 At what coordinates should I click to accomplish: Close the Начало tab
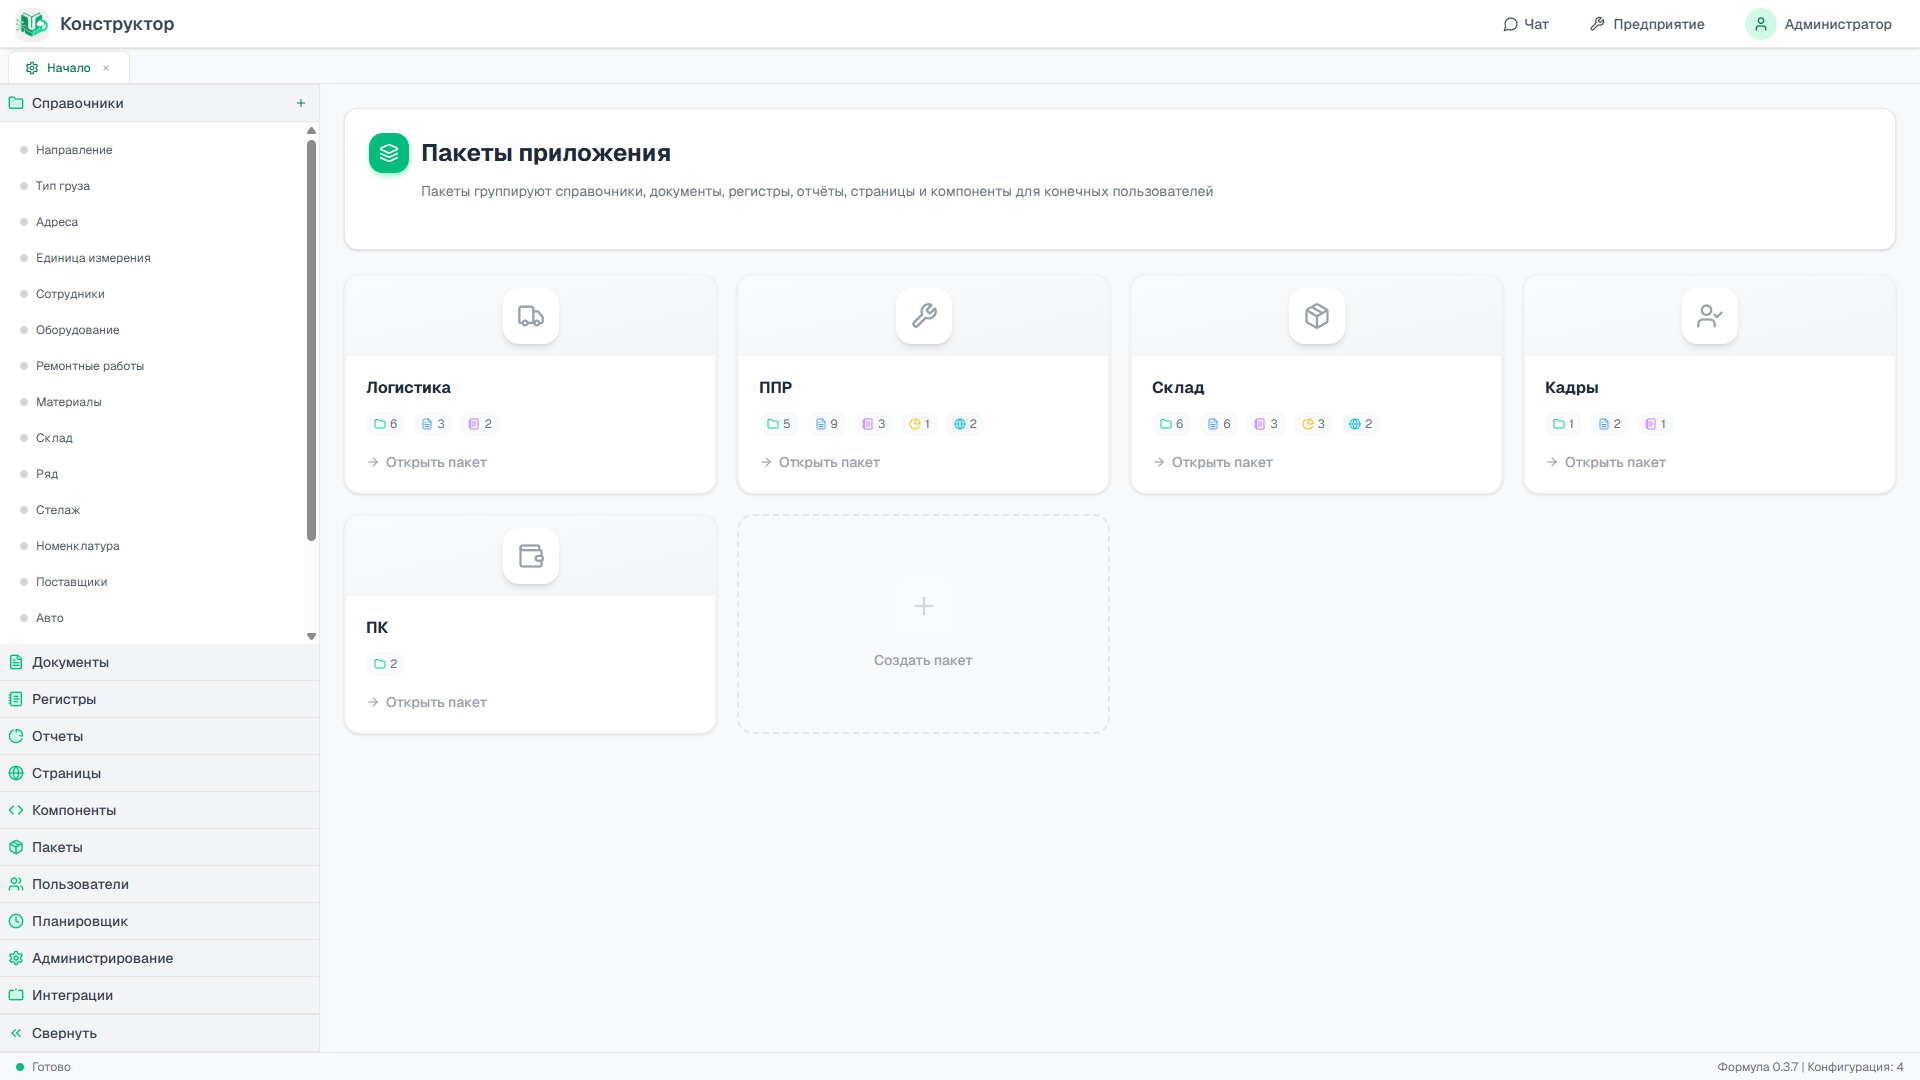(x=106, y=68)
